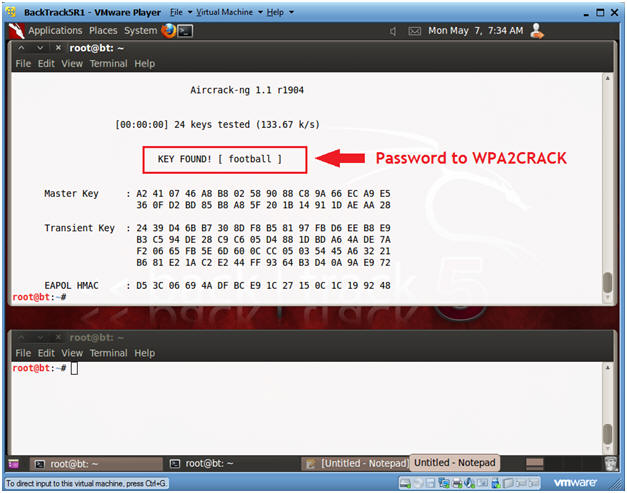Image resolution: width=627 pixels, height=493 pixels.
Task: Click VMware hard disk device status icon
Action: [405, 483]
